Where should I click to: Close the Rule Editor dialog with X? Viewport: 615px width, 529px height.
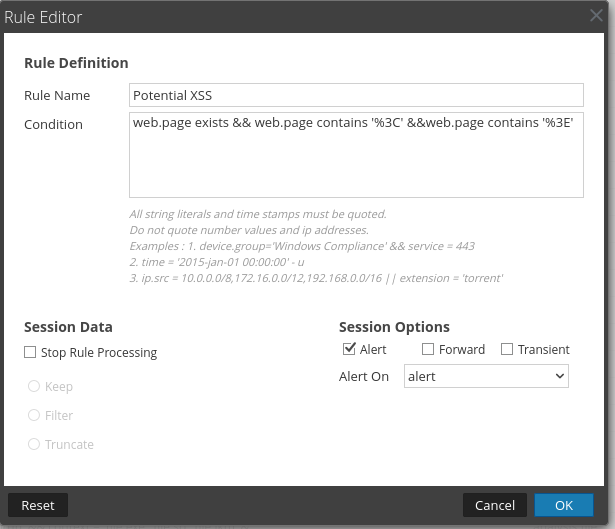pos(597,15)
